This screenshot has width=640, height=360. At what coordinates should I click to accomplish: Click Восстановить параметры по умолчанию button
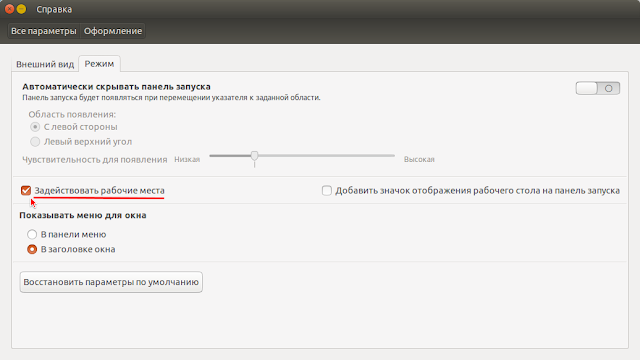(x=111, y=282)
